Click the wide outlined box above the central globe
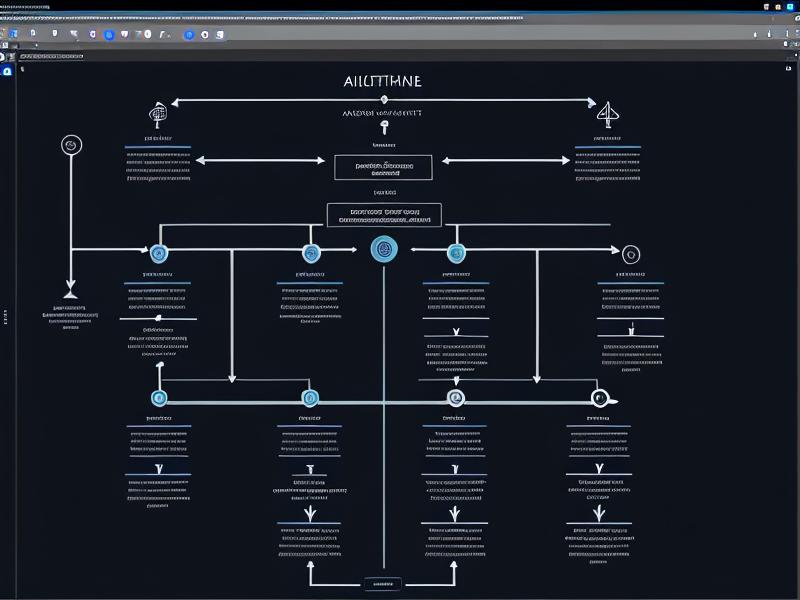The height and width of the screenshot is (600, 800). tap(383, 215)
